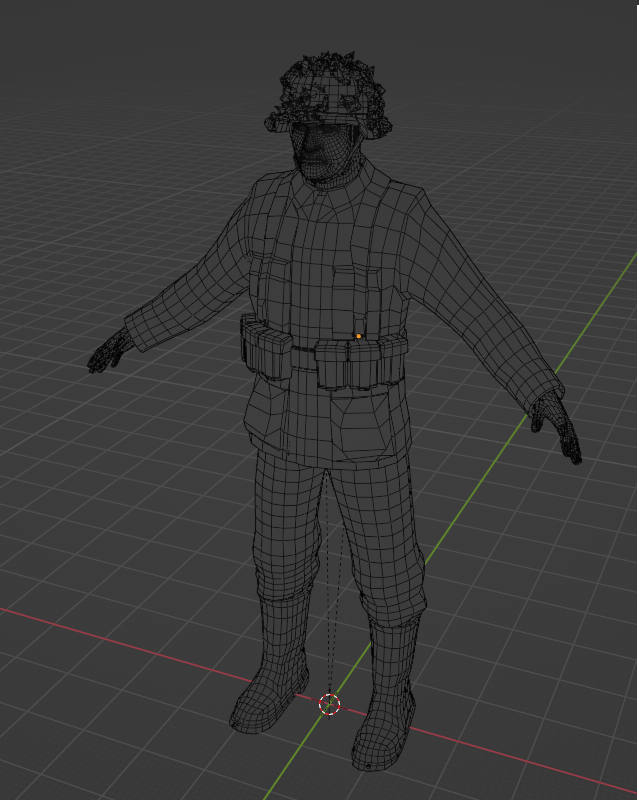The height and width of the screenshot is (800, 639).
Task: Click the dashed line above the 3D cursor
Action: (328, 600)
